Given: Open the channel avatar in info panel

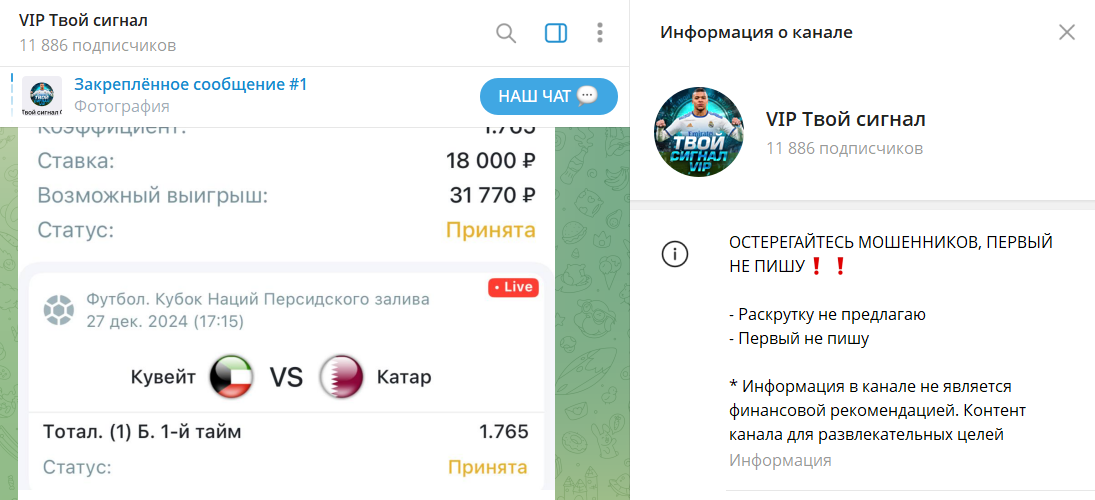Looking at the screenshot, I should click(x=699, y=132).
